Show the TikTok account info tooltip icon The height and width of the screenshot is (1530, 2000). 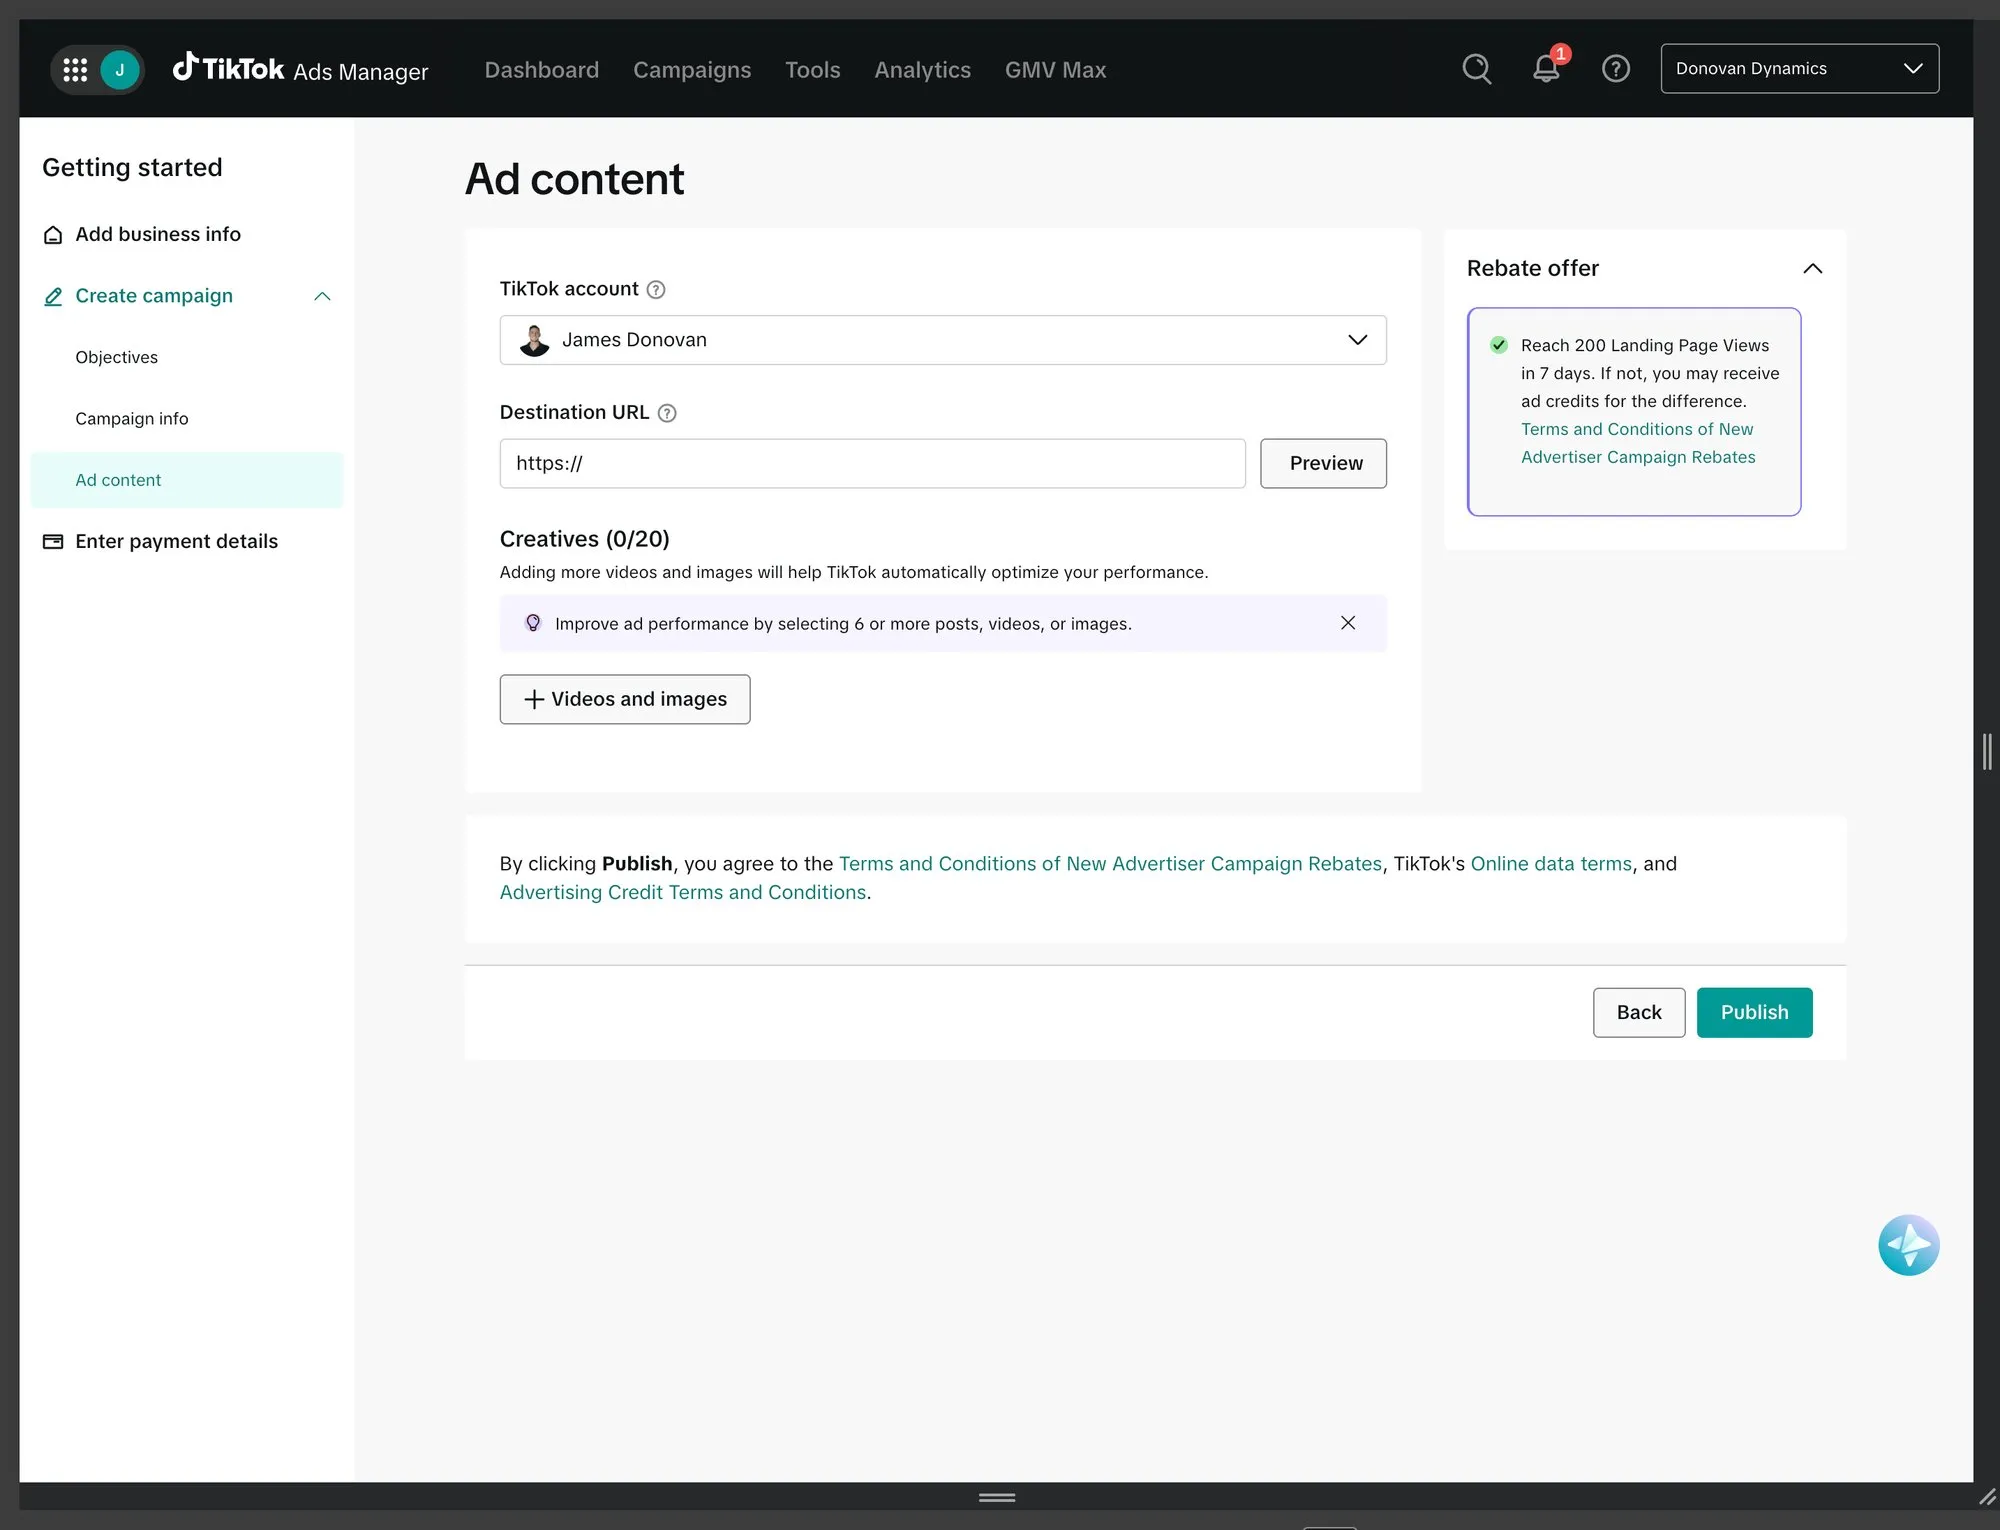coord(656,290)
